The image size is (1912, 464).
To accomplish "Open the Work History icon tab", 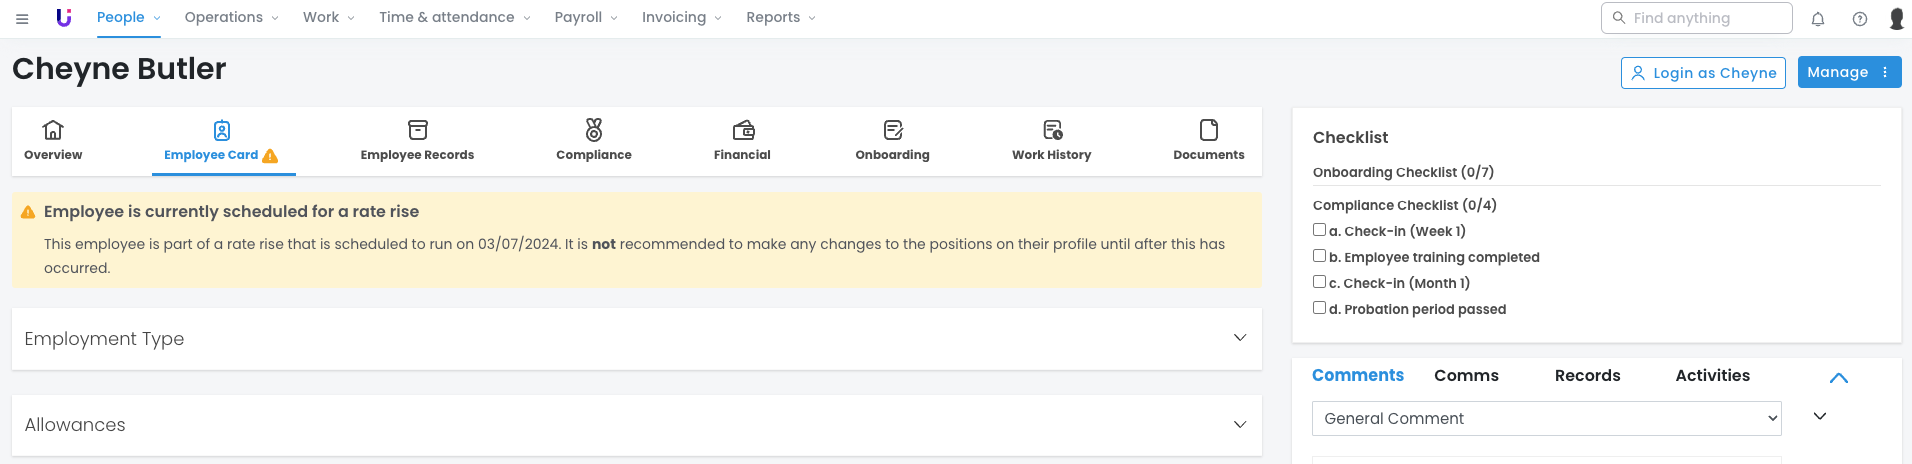I will coord(1051,131).
